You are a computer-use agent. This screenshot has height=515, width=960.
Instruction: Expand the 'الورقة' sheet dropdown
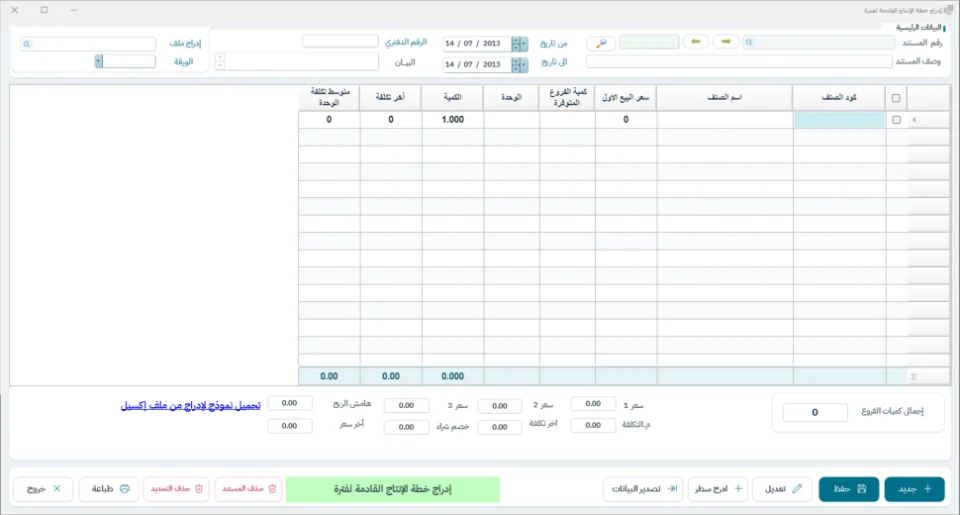pos(99,61)
